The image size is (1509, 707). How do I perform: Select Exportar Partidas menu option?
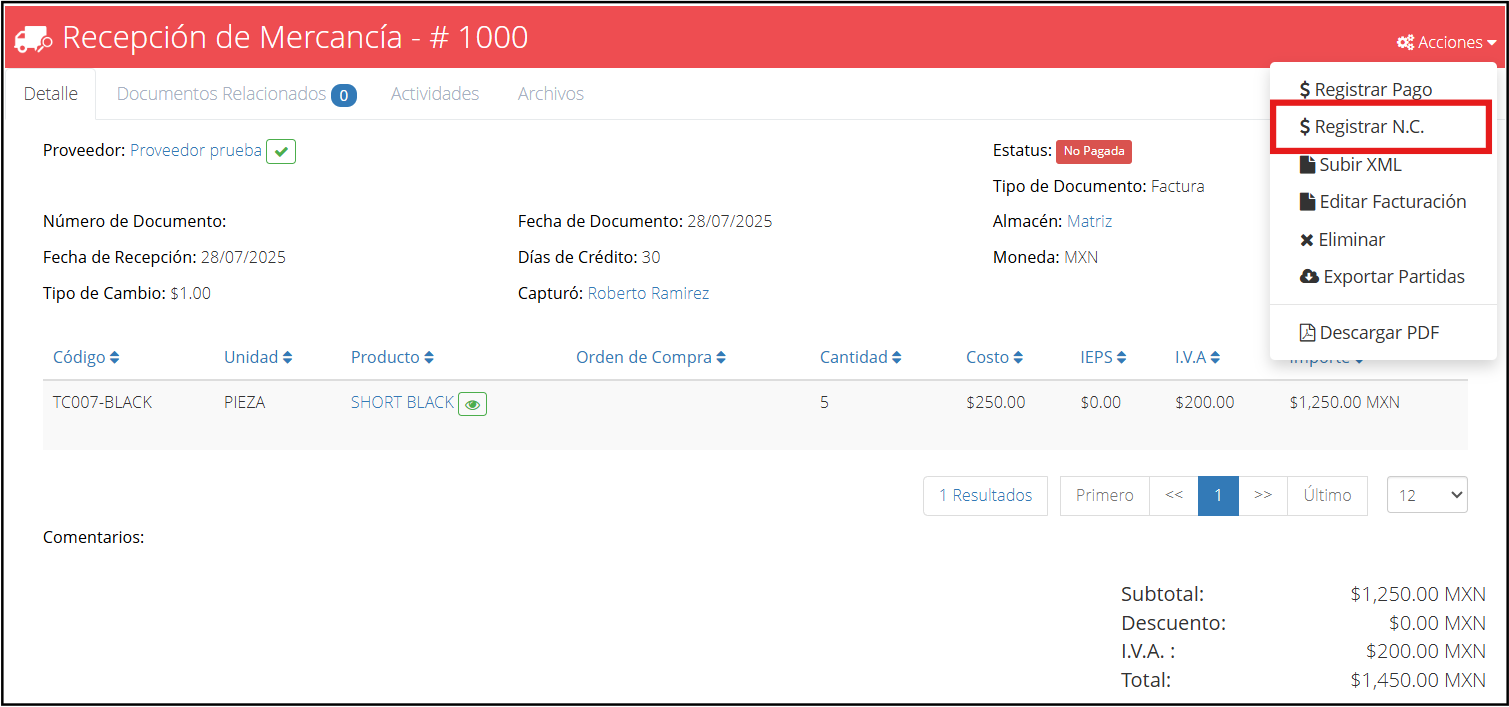(1383, 276)
